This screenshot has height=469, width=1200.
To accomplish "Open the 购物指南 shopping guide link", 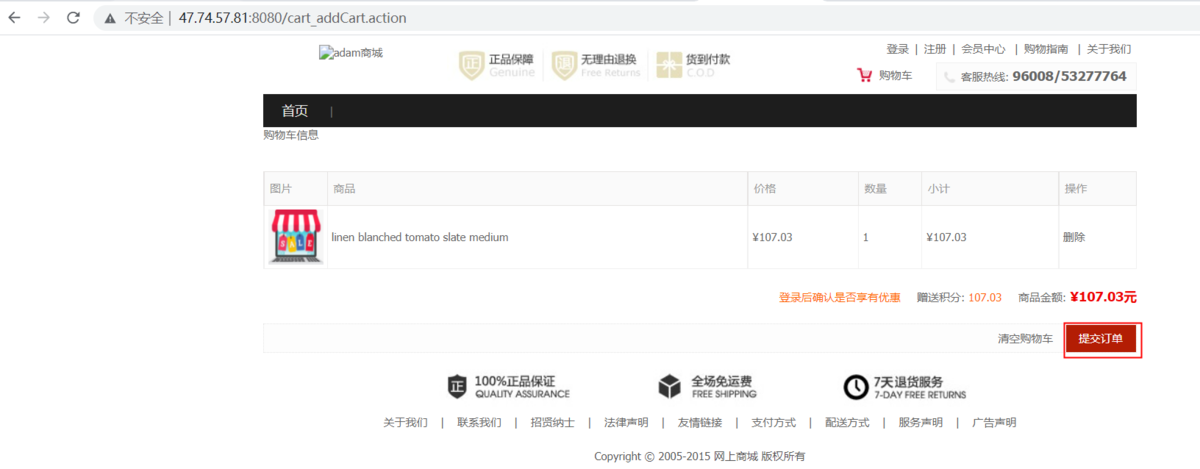I will (x=1045, y=49).
